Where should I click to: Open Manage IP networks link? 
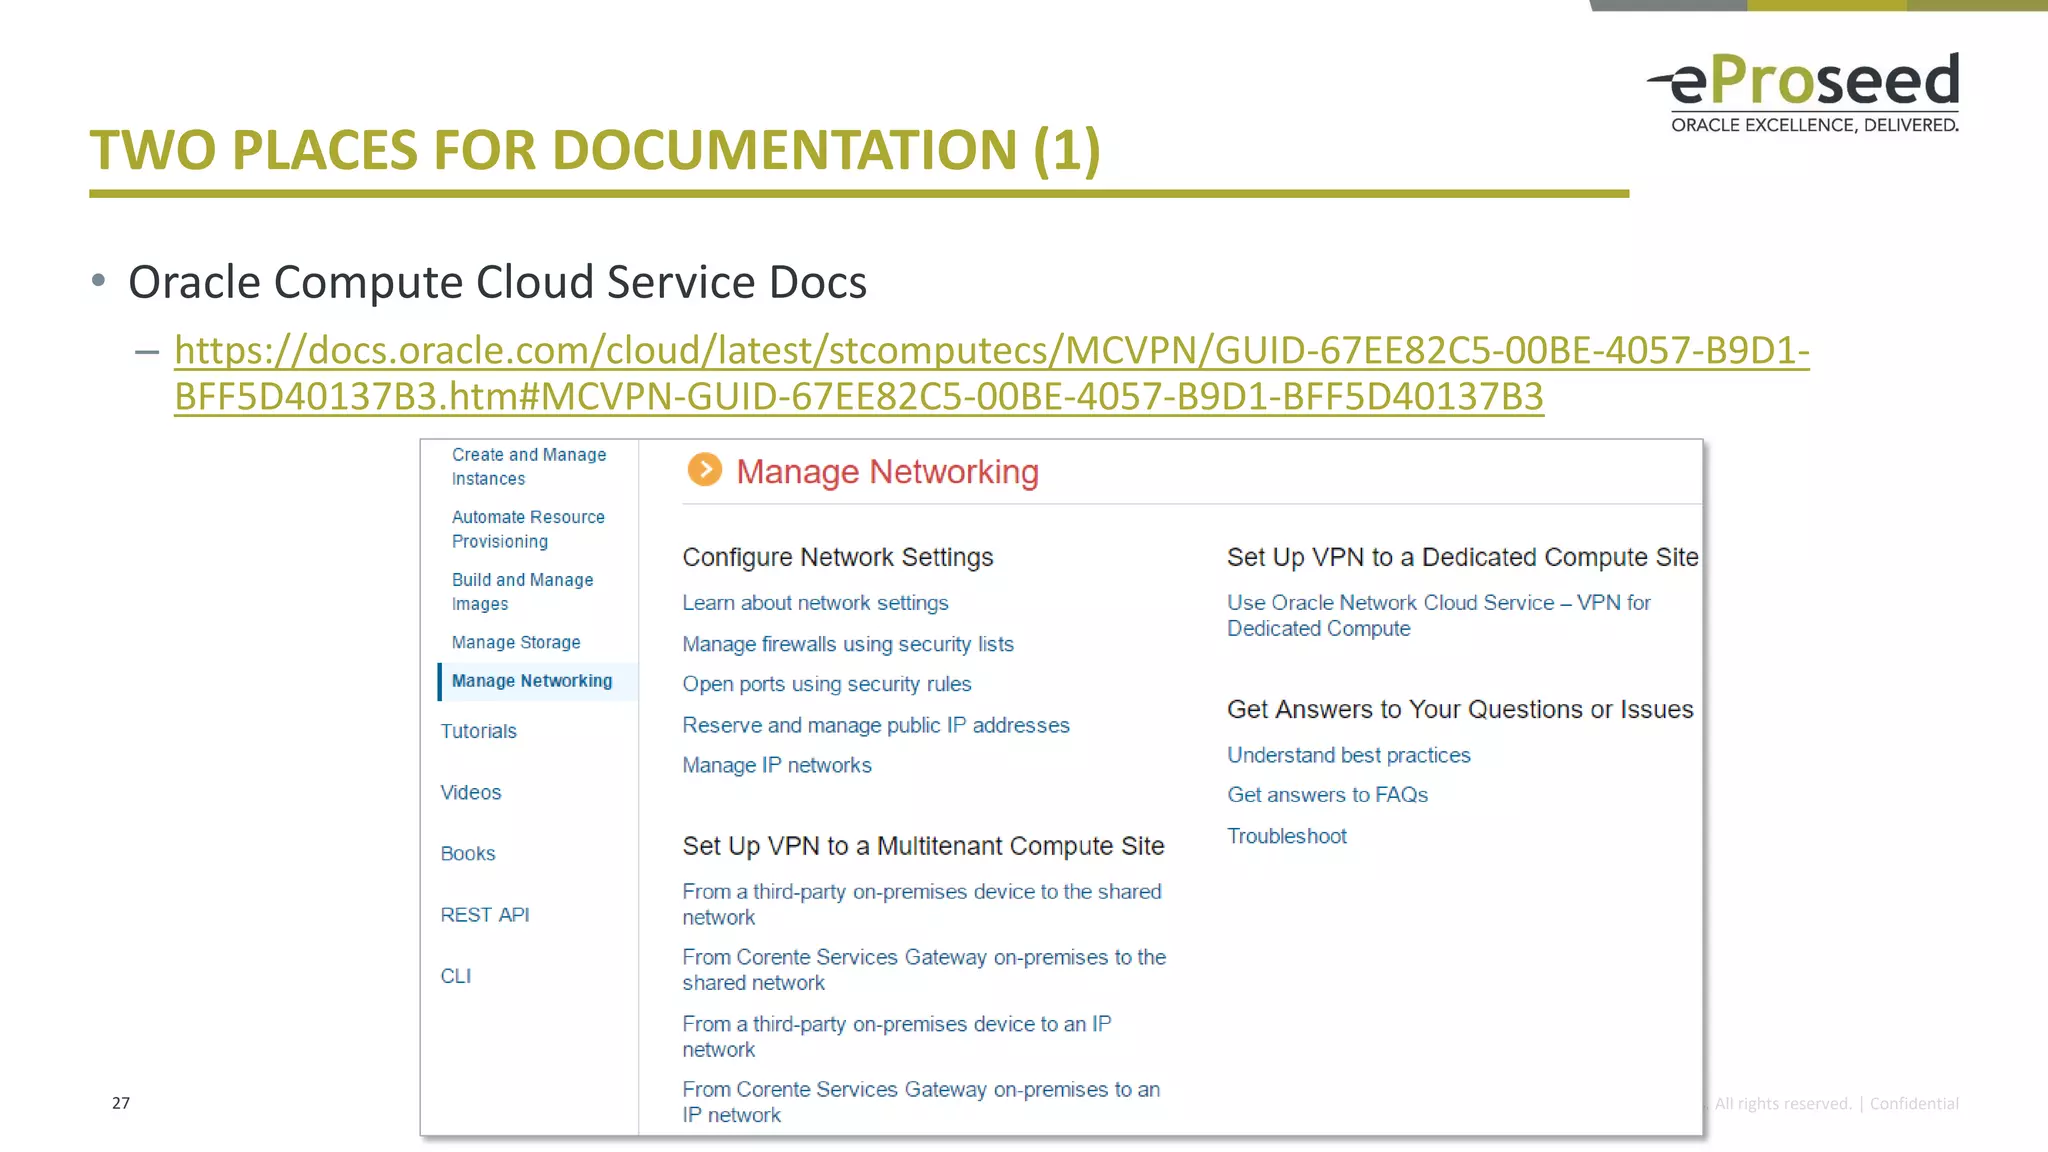click(x=777, y=765)
